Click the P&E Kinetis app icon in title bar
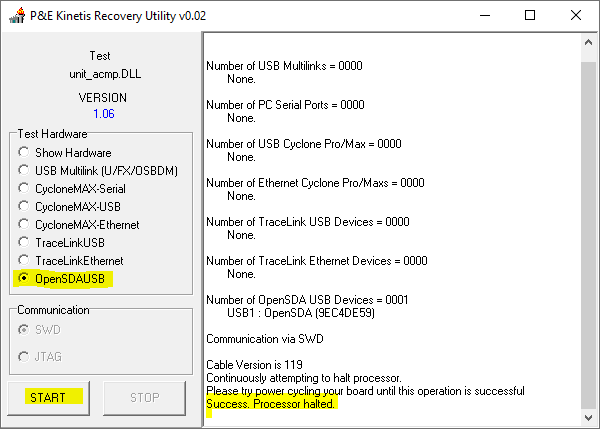This screenshot has height=429, width=600. point(17,15)
